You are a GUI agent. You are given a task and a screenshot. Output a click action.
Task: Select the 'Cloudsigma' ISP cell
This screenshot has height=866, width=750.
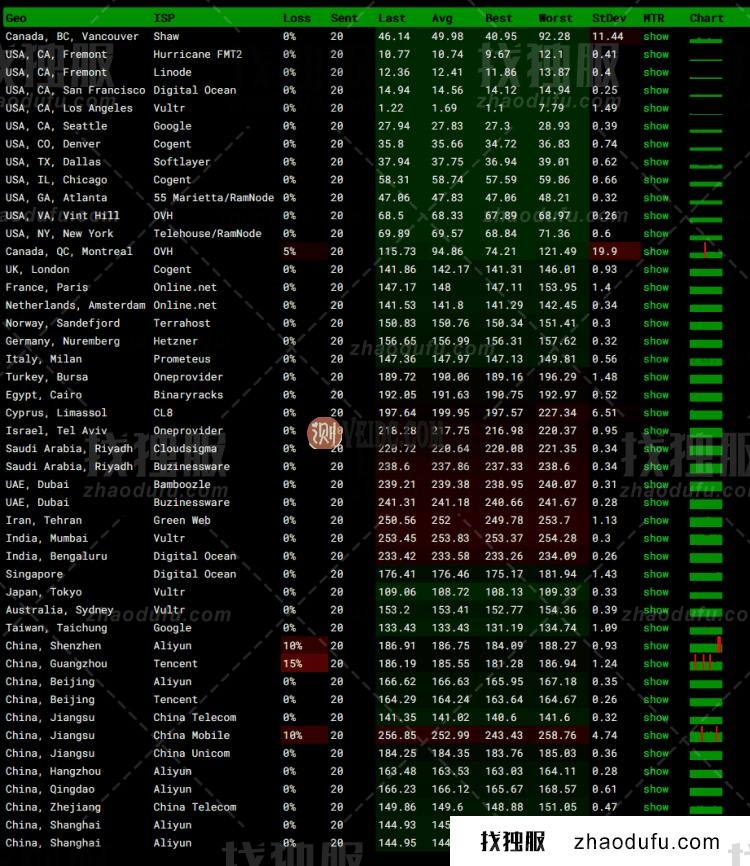(x=185, y=448)
